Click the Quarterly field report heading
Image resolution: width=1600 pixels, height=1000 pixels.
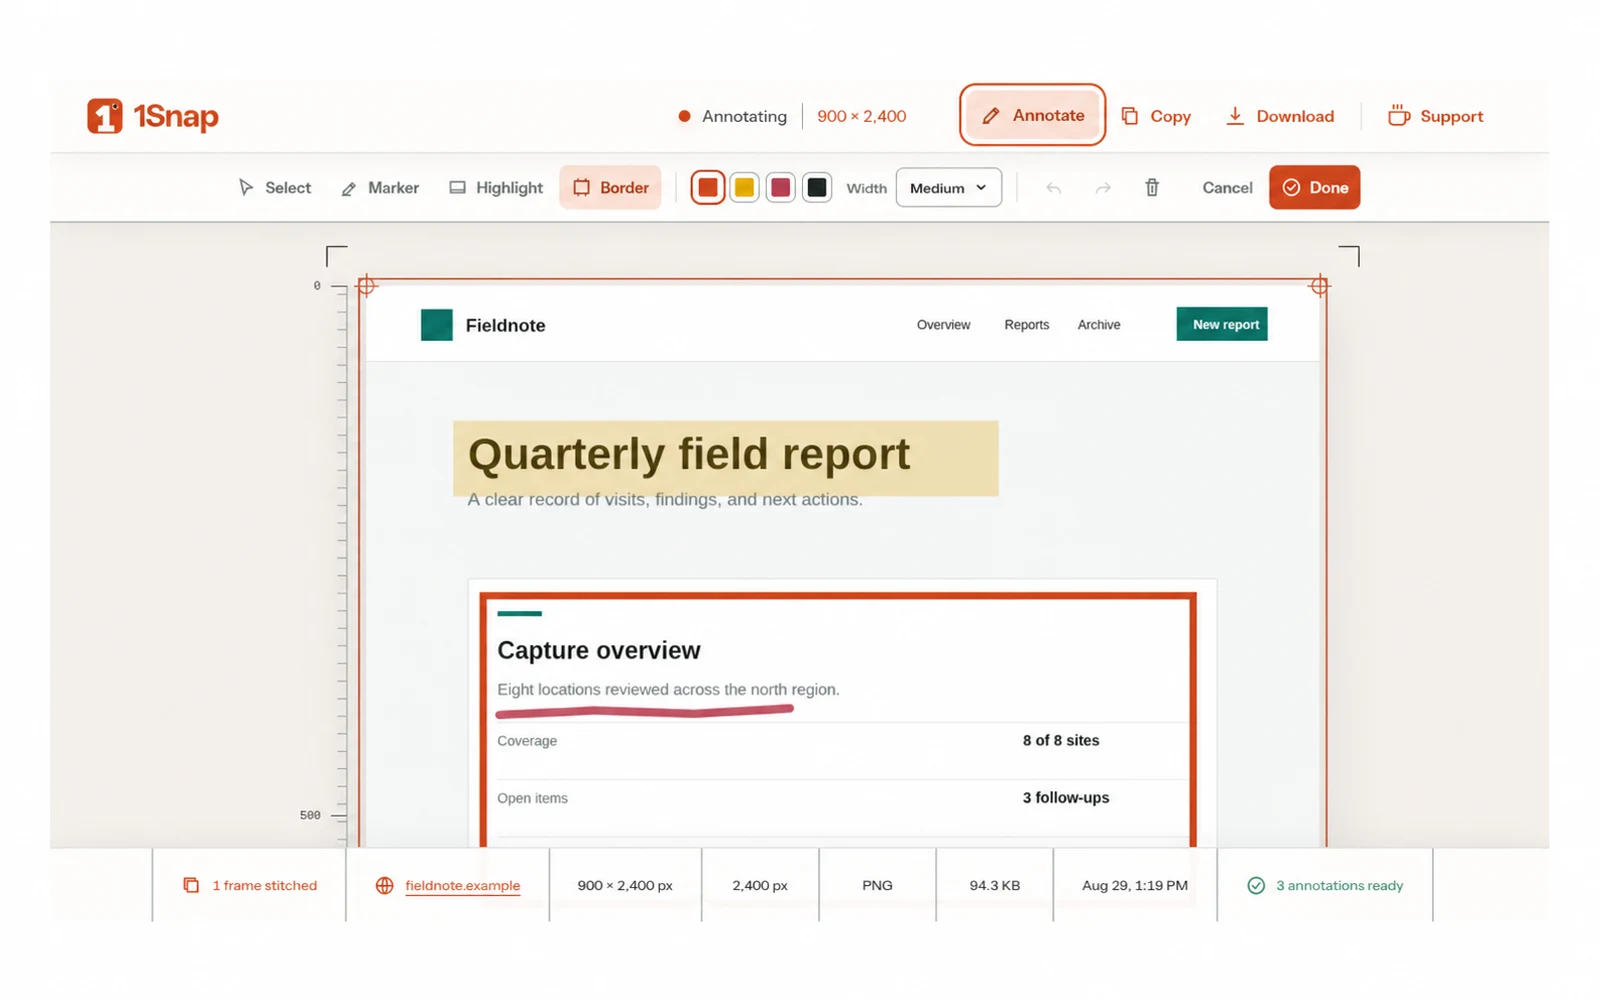click(x=689, y=454)
